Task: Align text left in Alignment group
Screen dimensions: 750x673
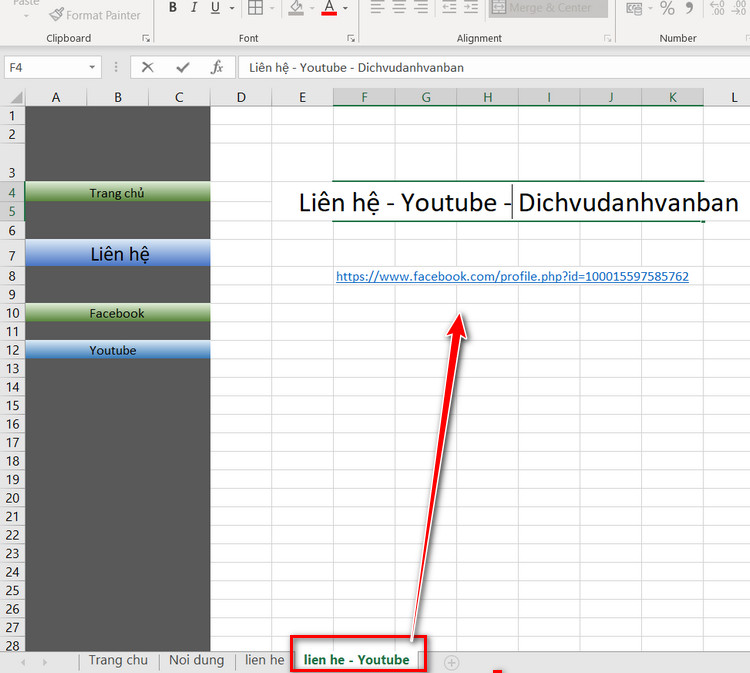Action: [377, 7]
